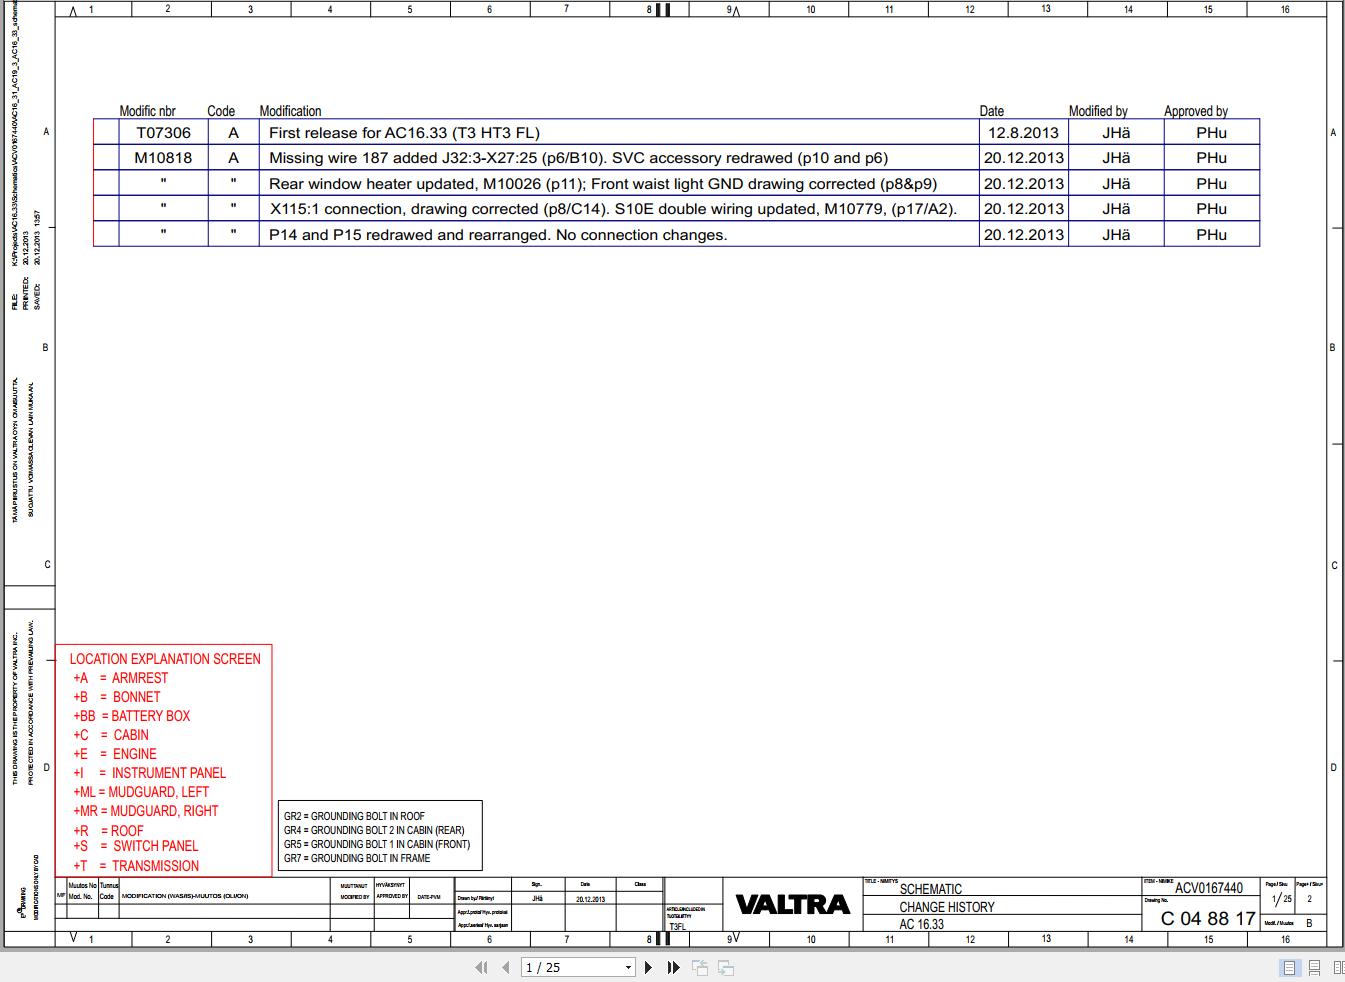Image resolution: width=1345 pixels, height=982 pixels.
Task: Click 'SCHEMATIC' title in title block
Action: [x=931, y=889]
